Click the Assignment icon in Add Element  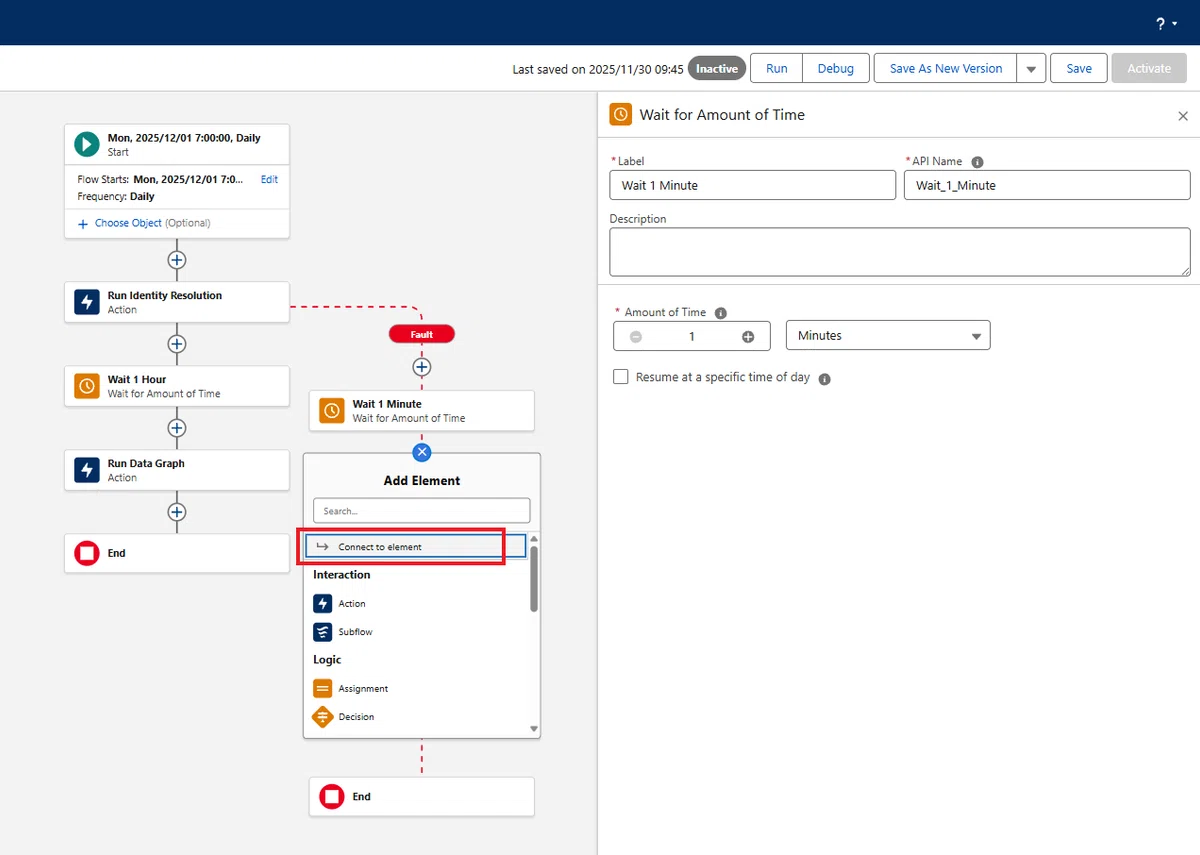(x=322, y=689)
